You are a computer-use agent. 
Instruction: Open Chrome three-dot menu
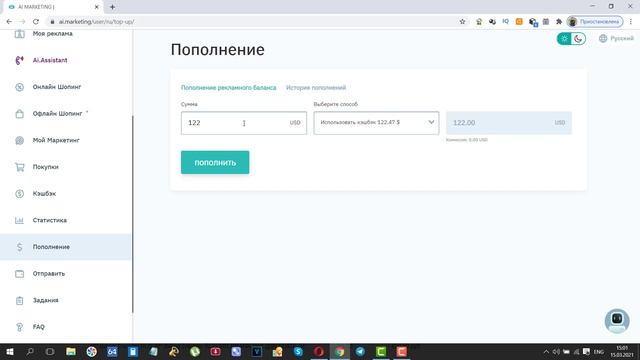click(x=631, y=22)
